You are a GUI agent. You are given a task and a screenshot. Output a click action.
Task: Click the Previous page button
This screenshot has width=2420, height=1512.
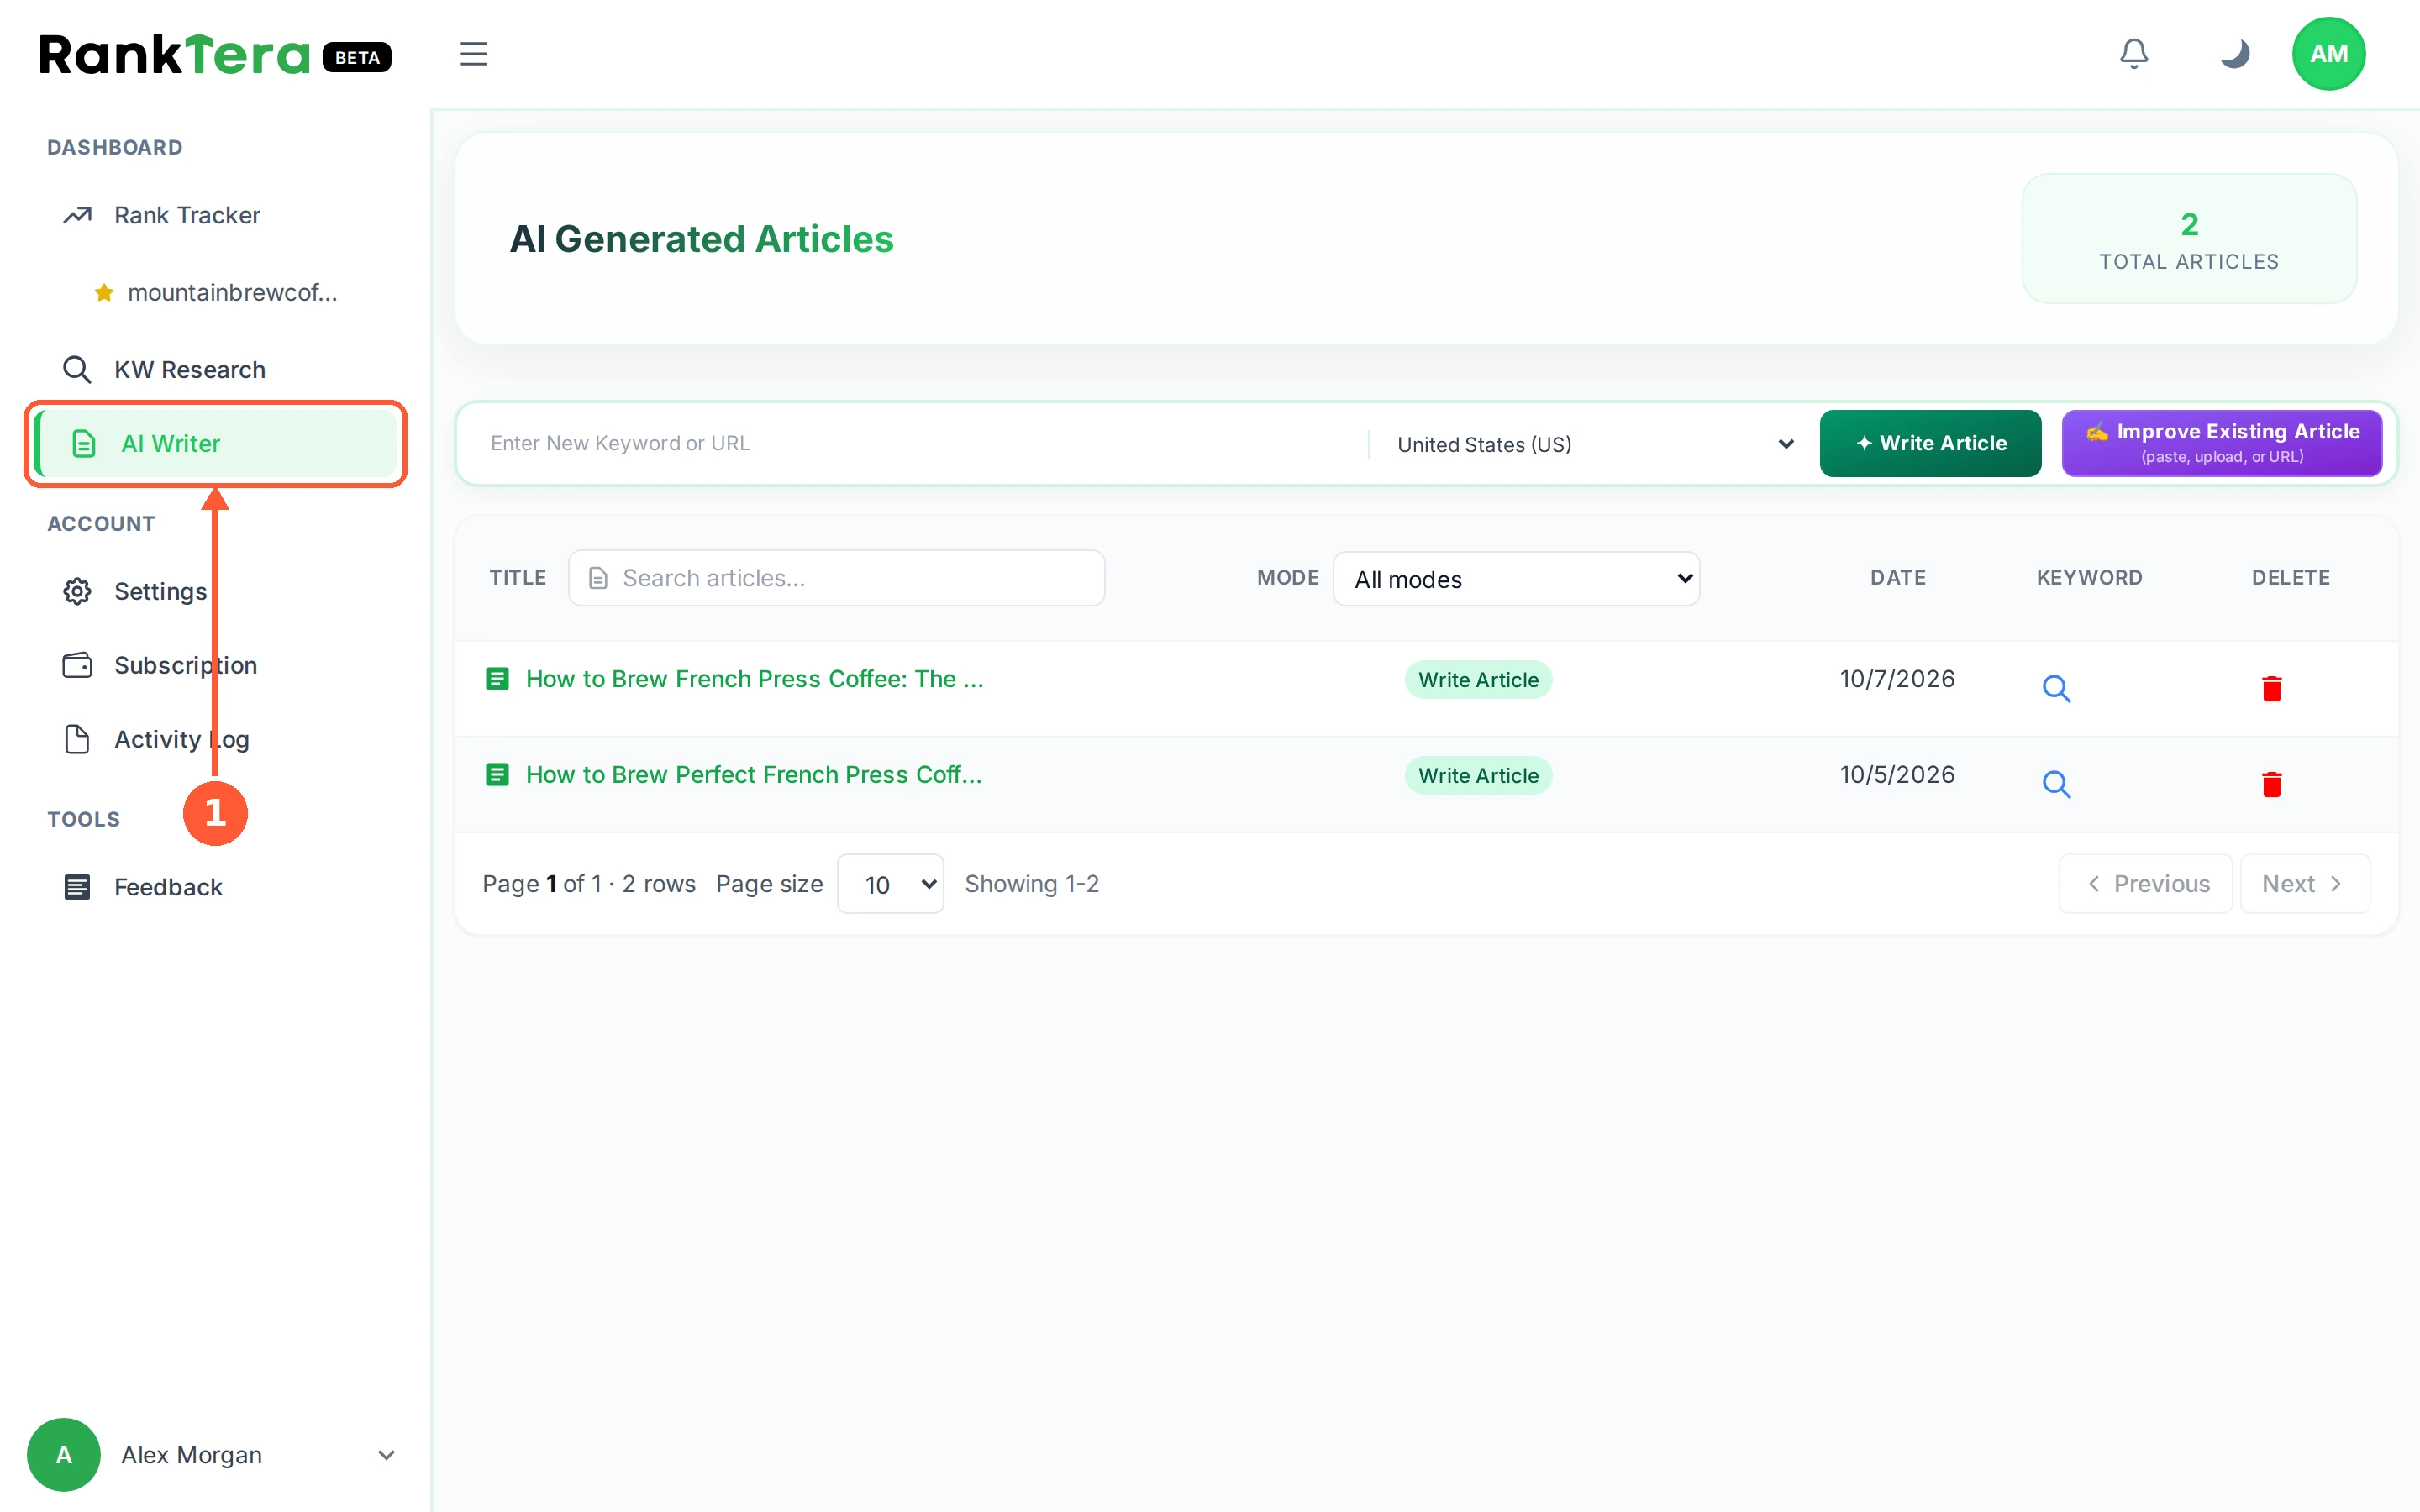click(x=2145, y=884)
